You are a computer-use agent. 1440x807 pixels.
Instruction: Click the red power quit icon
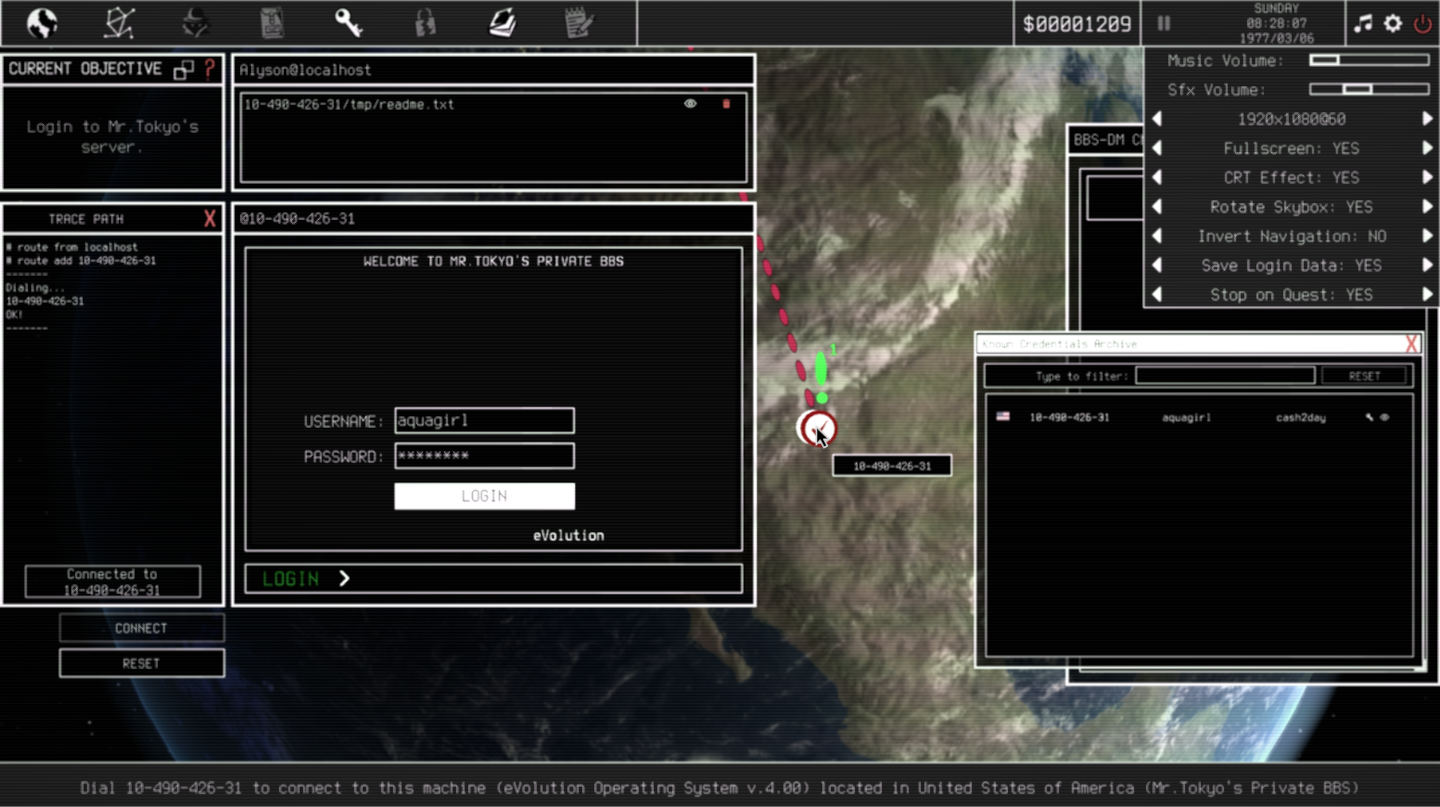click(1422, 23)
